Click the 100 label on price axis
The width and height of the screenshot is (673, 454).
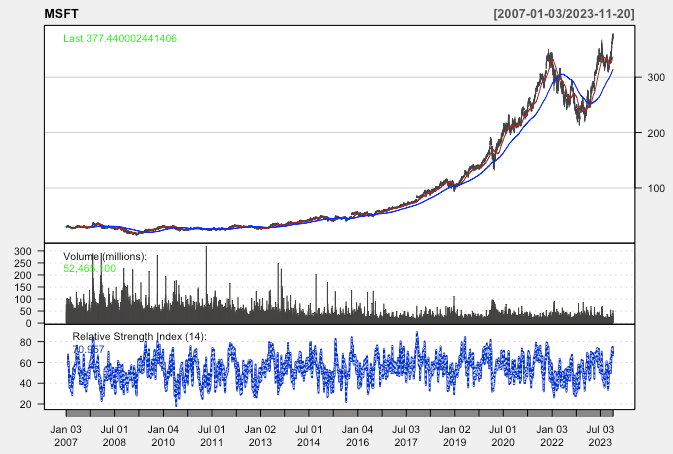(x=656, y=188)
